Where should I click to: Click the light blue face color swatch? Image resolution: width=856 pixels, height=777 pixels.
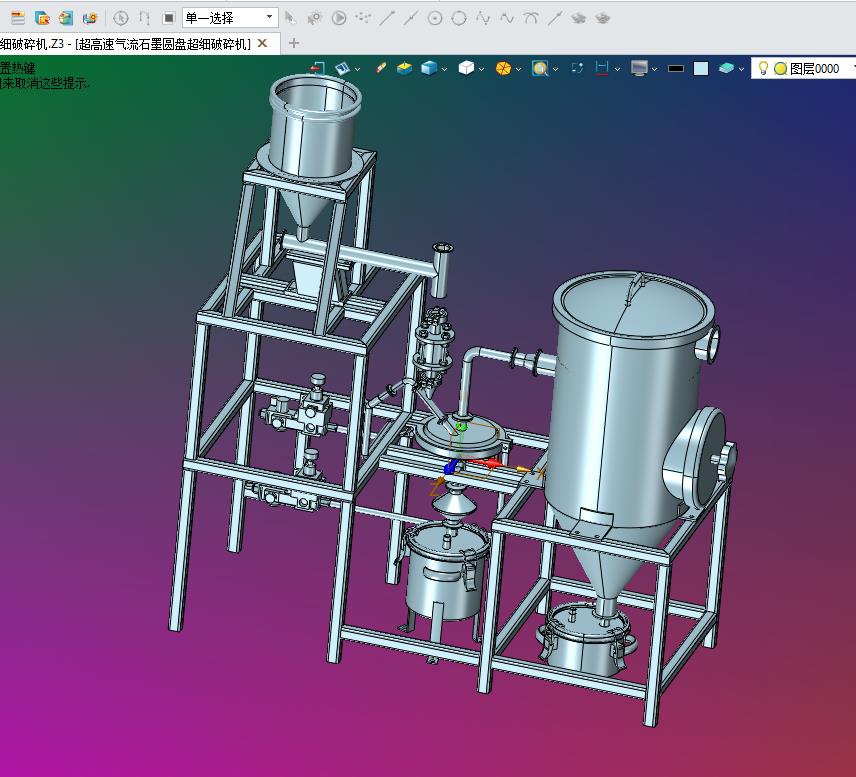(700, 68)
